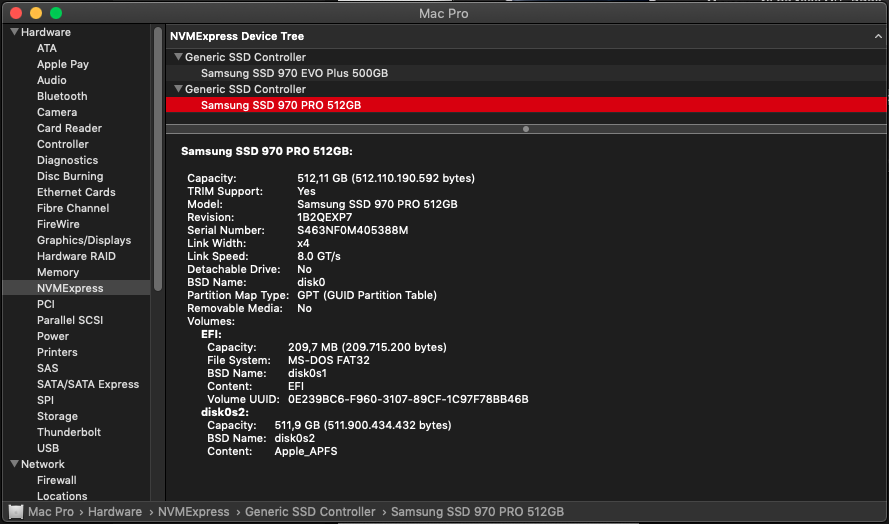Viewport: 889px width, 524px height.
Task: Collapse the Hardware section triangle
Action: [x=15, y=32]
